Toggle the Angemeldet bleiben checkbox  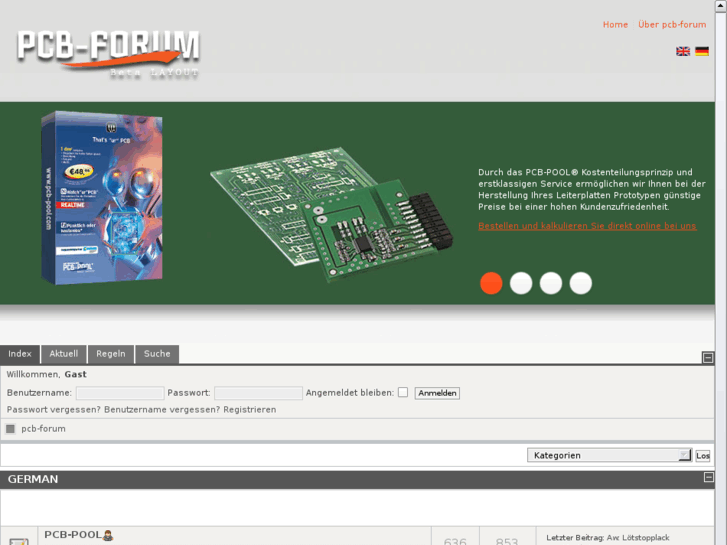tap(403, 392)
